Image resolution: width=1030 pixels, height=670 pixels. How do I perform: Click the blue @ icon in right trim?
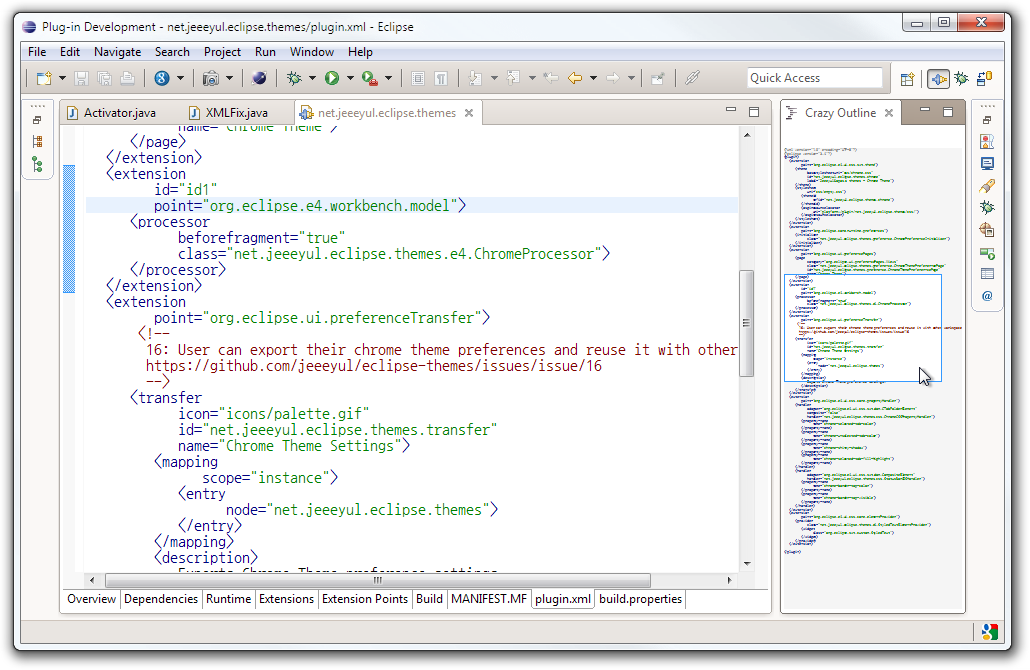point(987,296)
